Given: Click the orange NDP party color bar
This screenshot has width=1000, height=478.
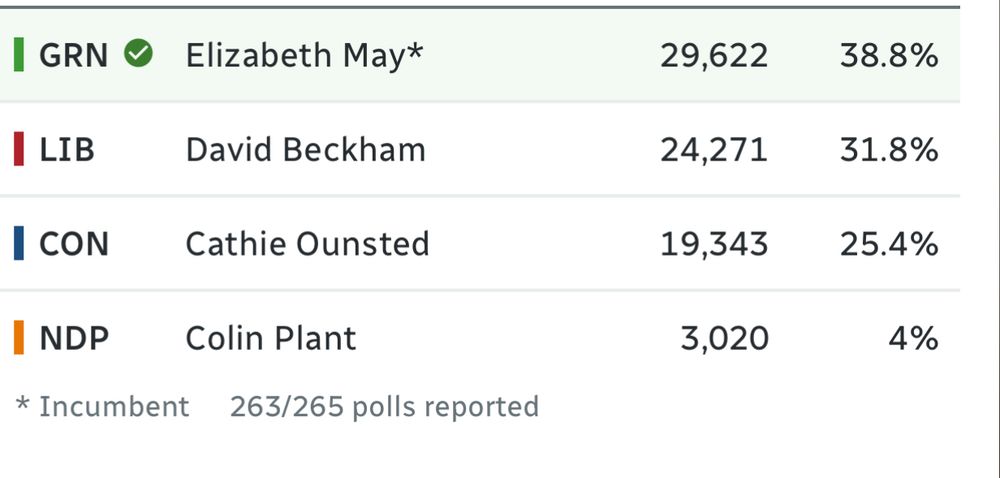Looking at the screenshot, I should click(x=19, y=337).
